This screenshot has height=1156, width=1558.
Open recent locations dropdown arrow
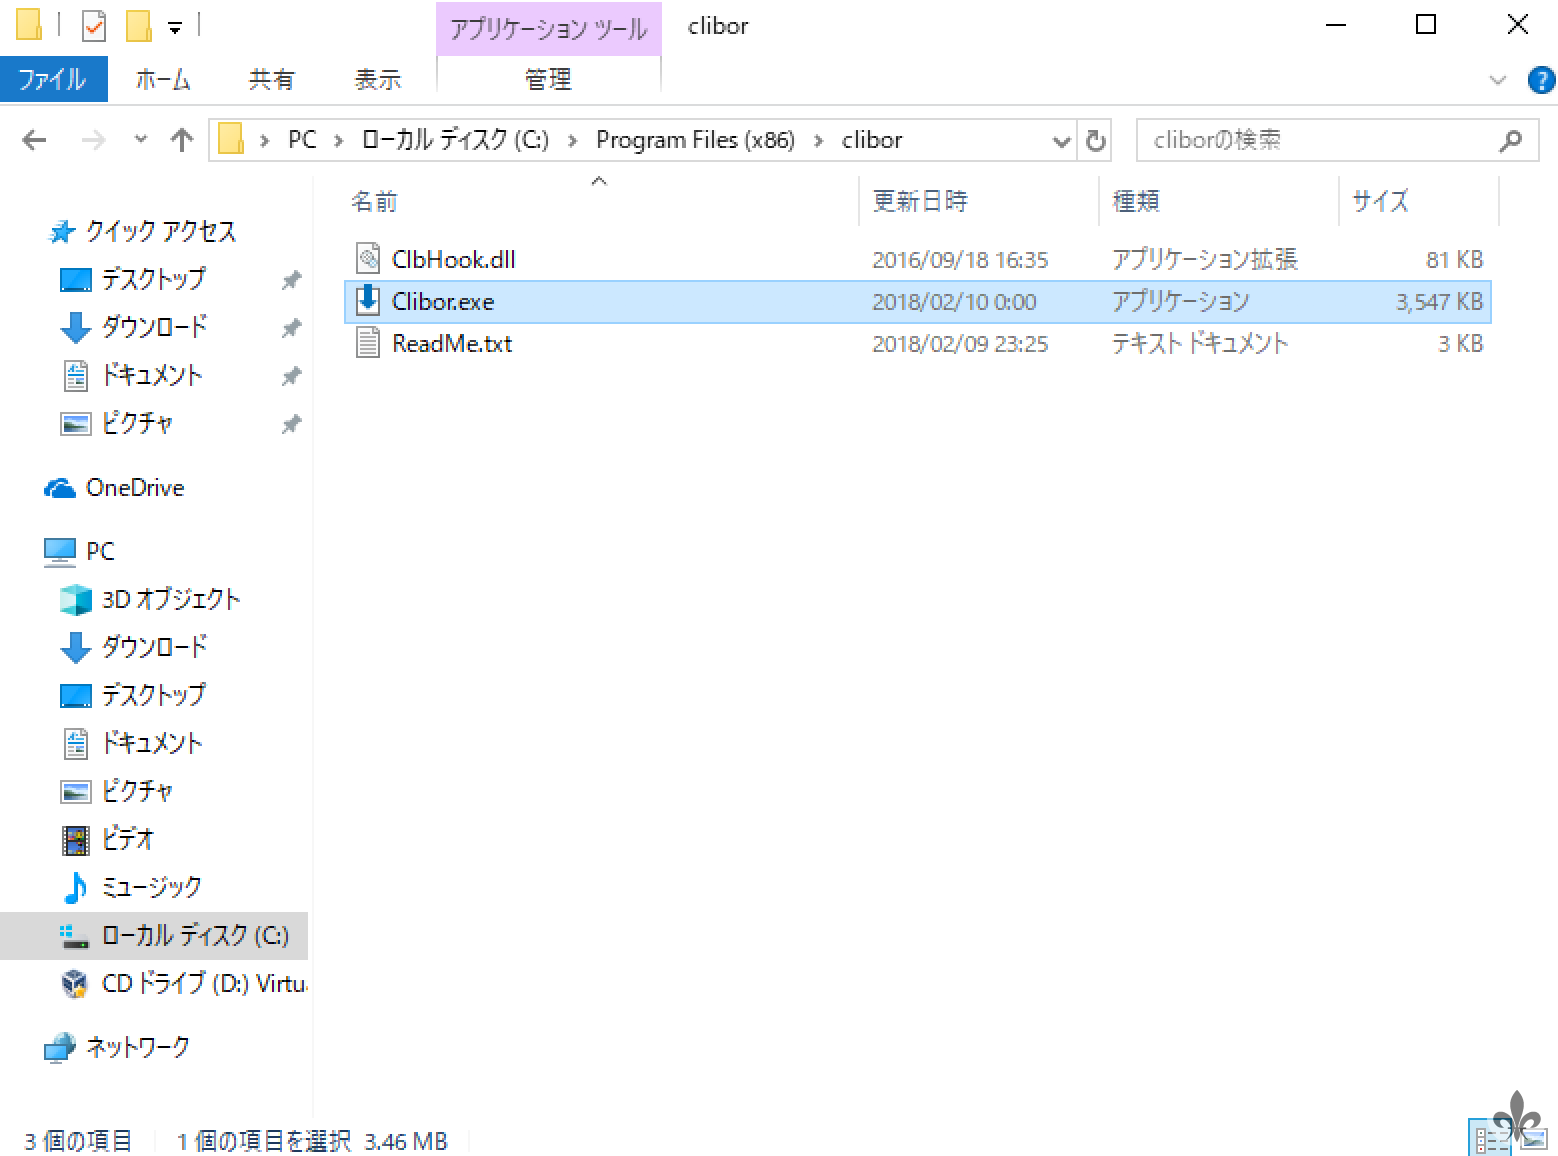[141, 140]
